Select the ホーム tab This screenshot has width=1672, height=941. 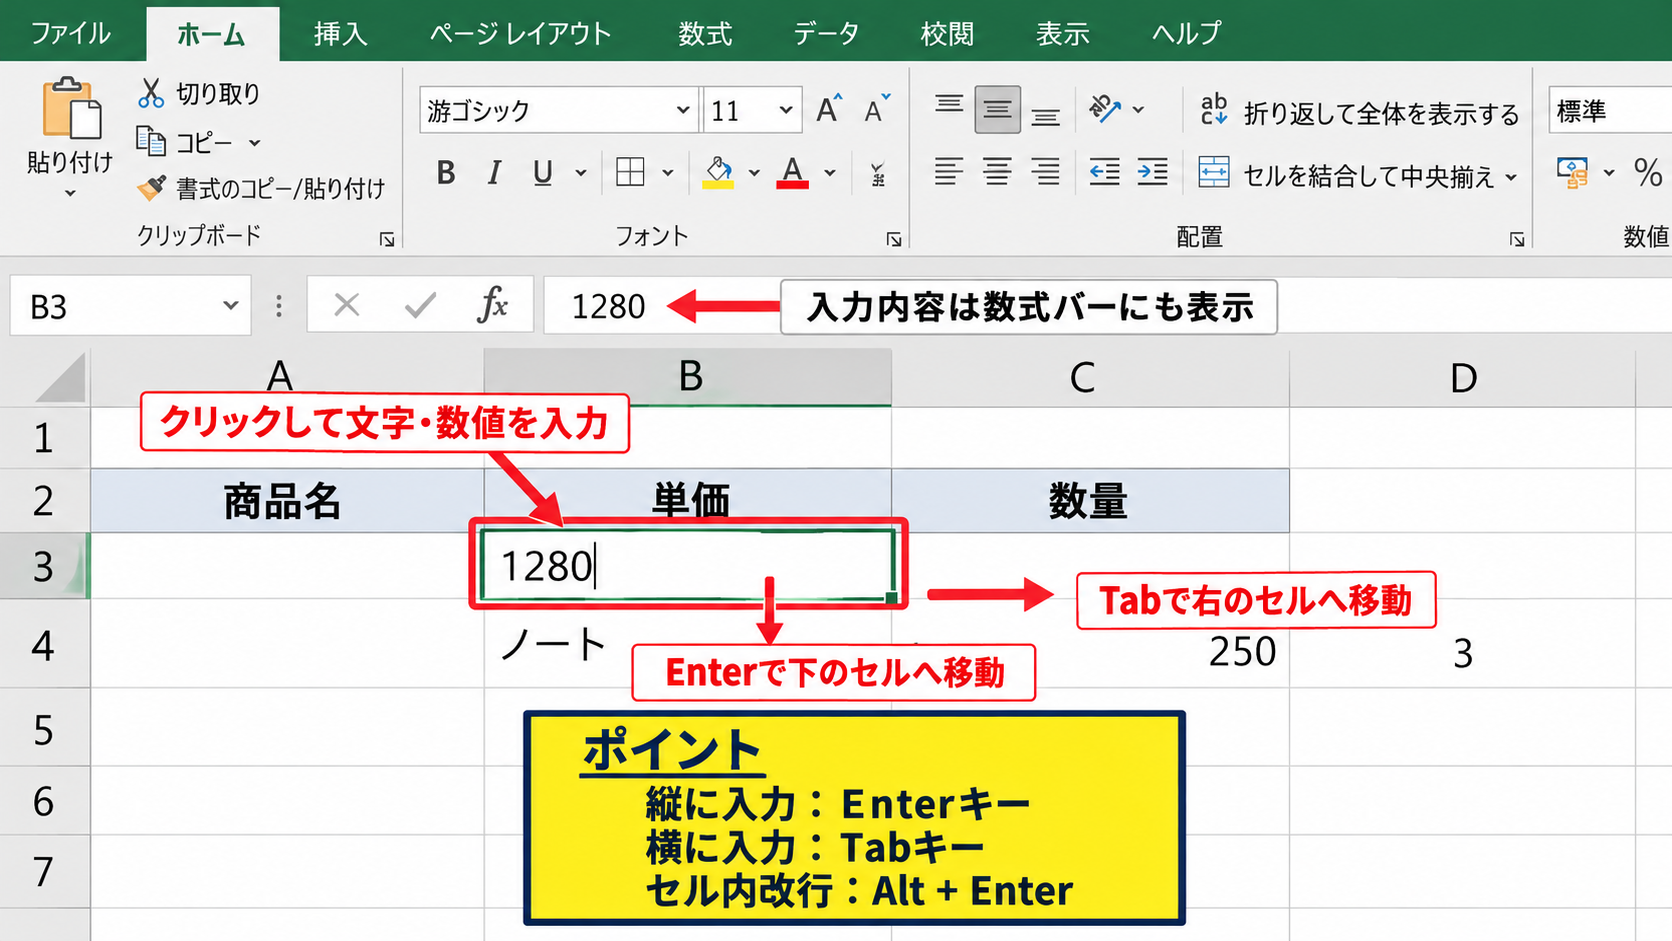click(x=212, y=34)
